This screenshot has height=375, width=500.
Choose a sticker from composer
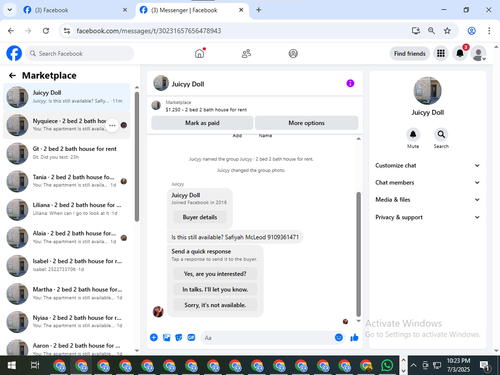click(179, 337)
